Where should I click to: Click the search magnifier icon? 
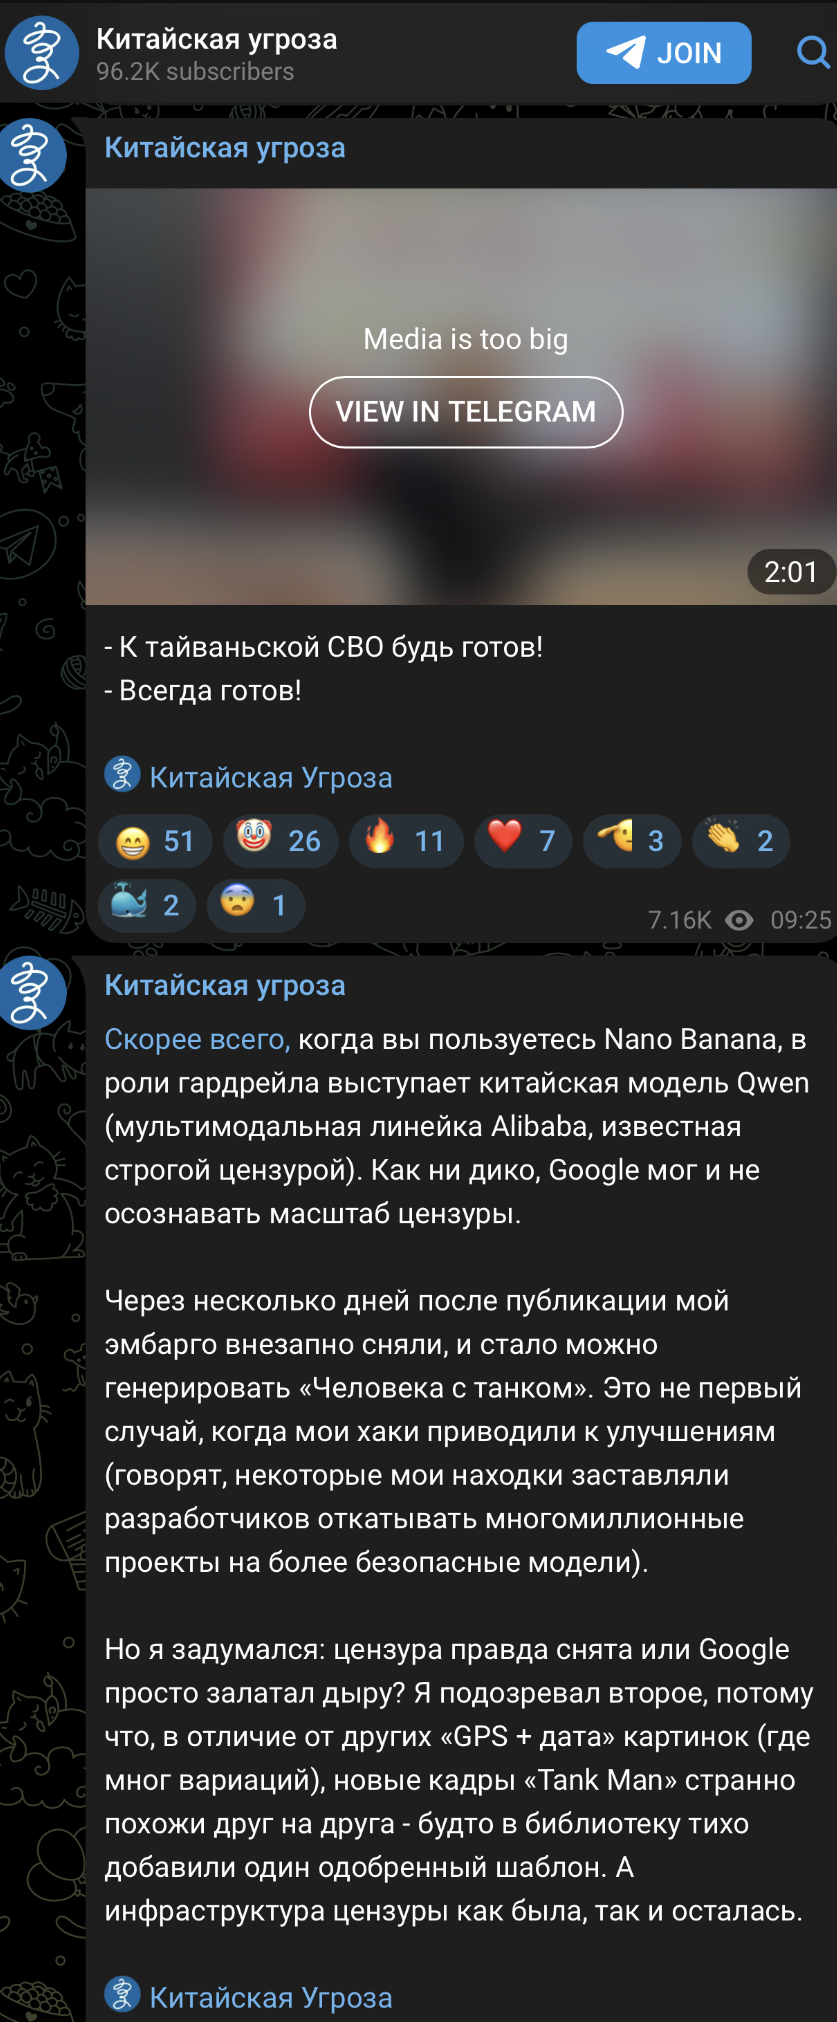813,52
